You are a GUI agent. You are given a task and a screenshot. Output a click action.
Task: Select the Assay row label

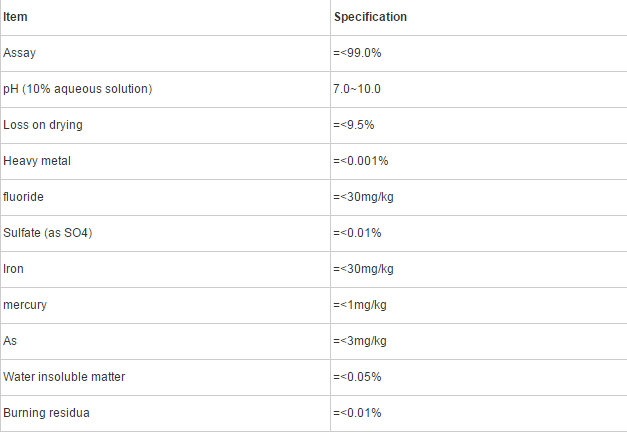point(19,53)
